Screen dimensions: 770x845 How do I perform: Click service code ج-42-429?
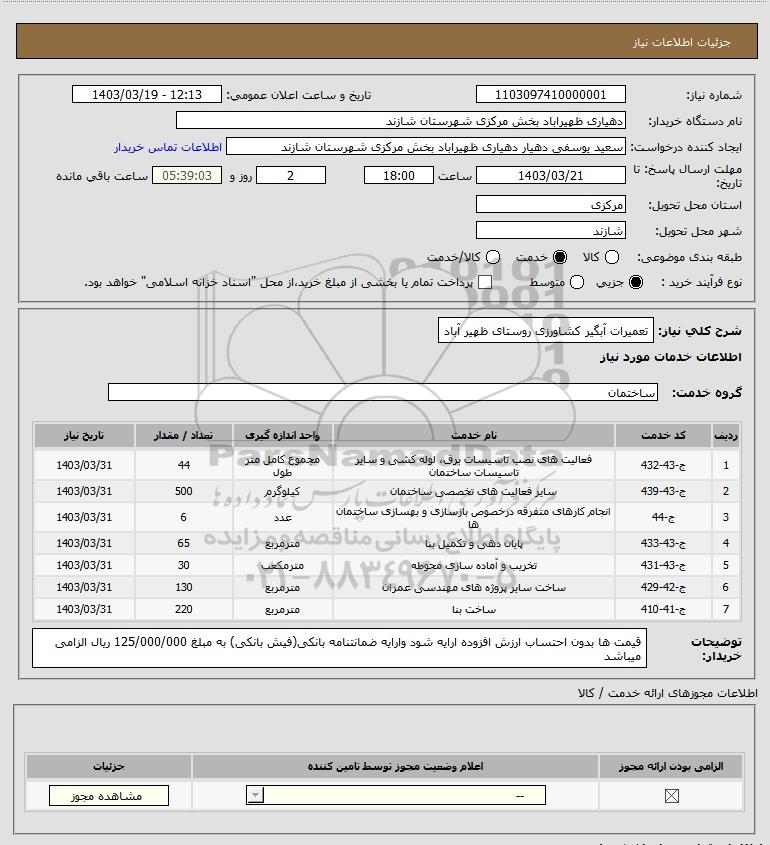coord(663,587)
